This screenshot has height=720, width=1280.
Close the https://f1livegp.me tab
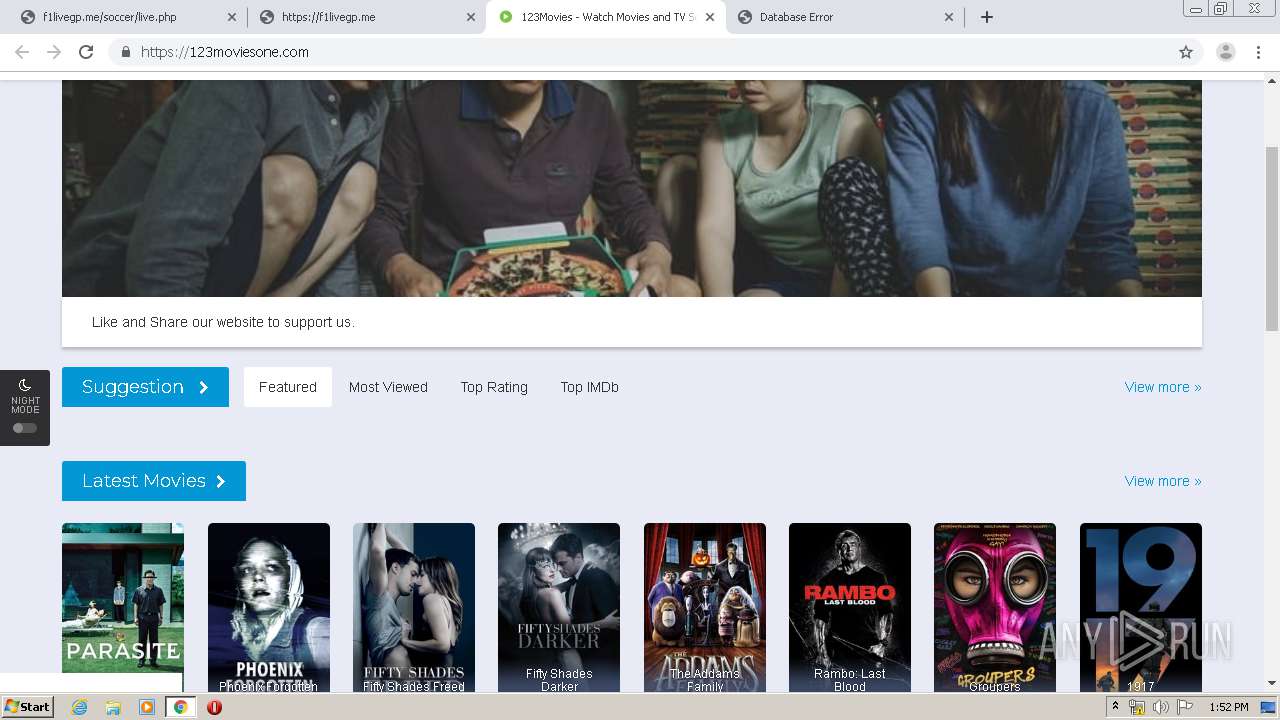pos(471,17)
